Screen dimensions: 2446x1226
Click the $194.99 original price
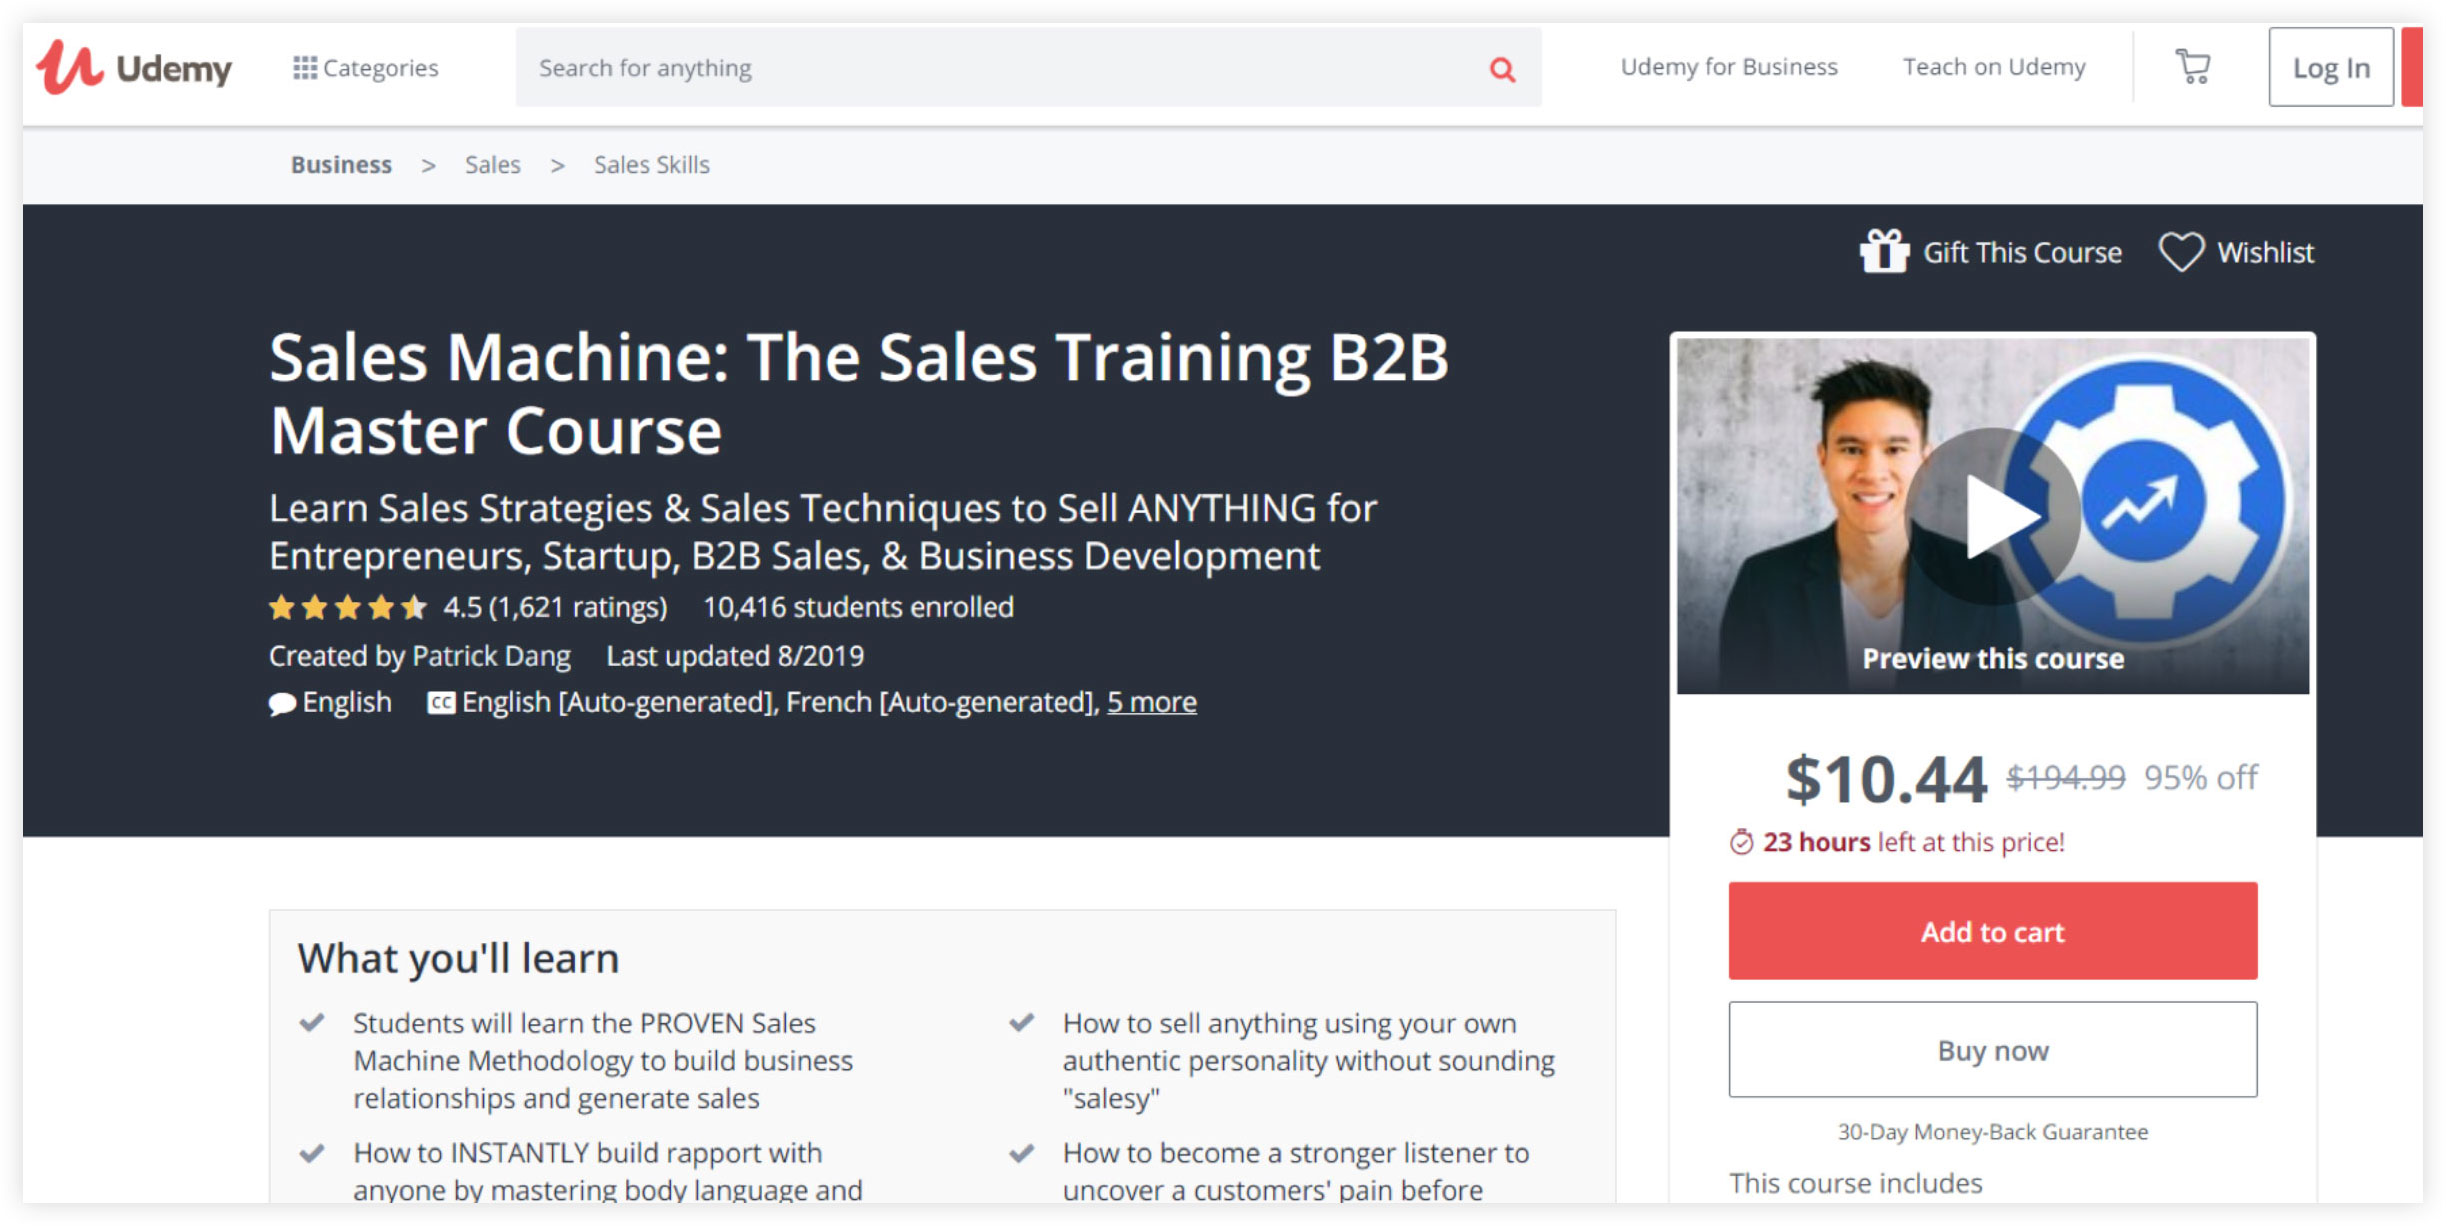(2066, 777)
